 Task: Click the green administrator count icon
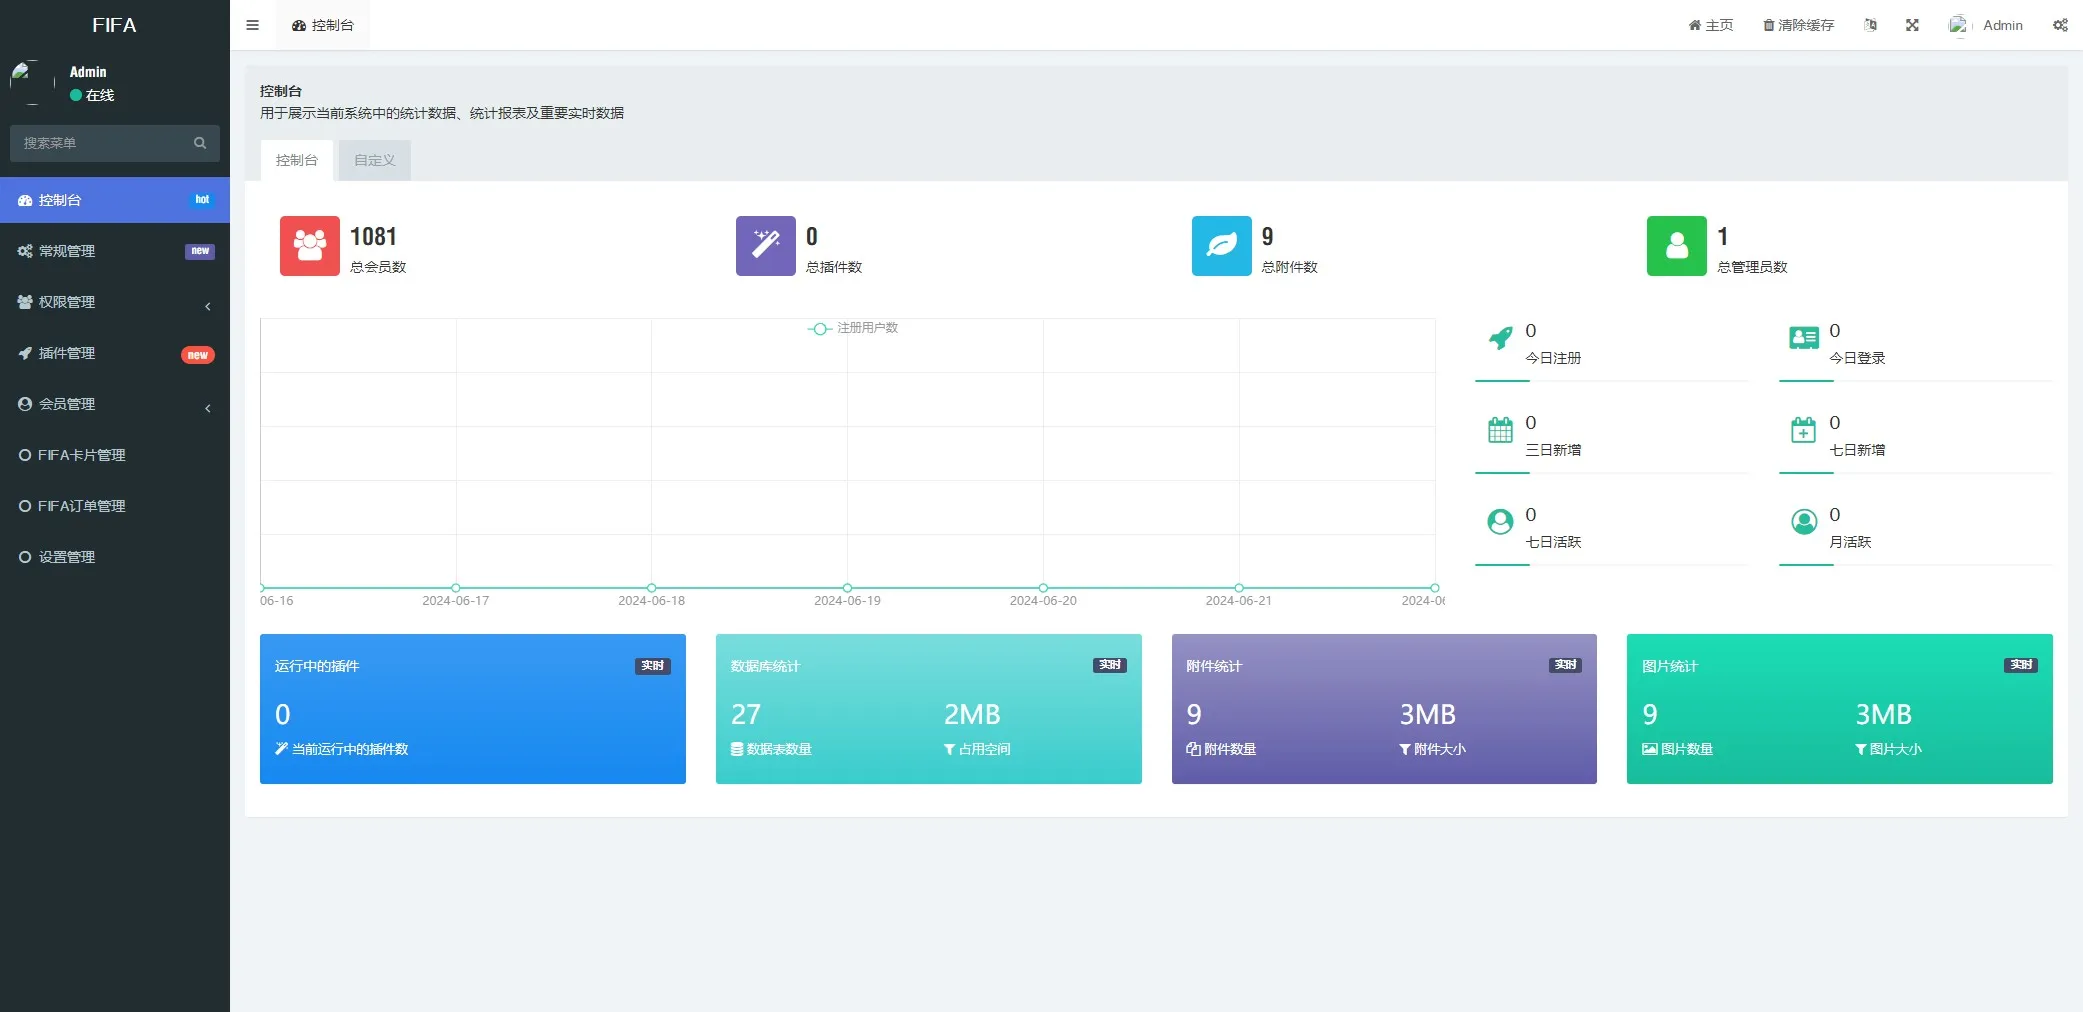tap(1677, 246)
